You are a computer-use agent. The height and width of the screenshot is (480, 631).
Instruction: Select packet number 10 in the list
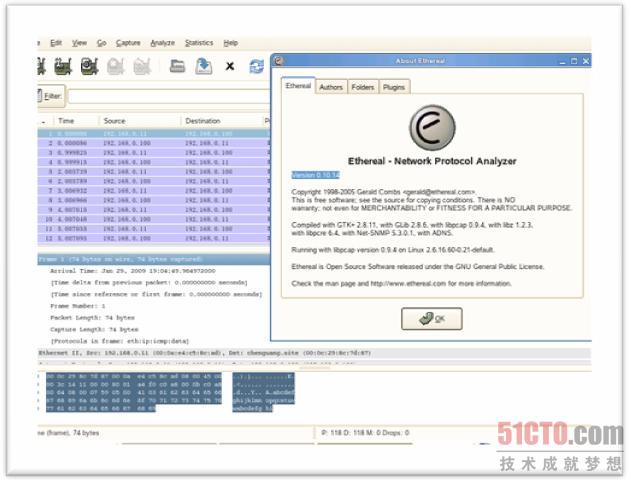[x=154, y=219]
